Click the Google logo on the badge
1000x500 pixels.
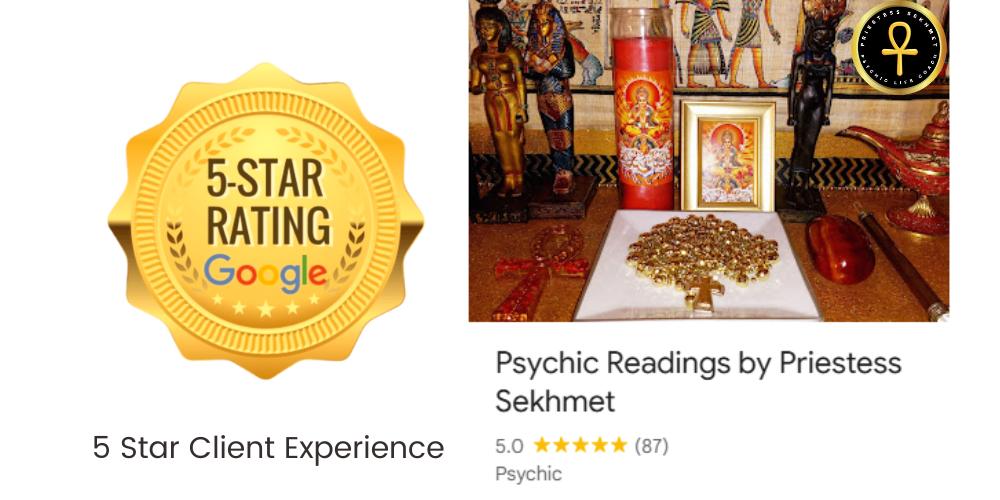tap(265, 272)
